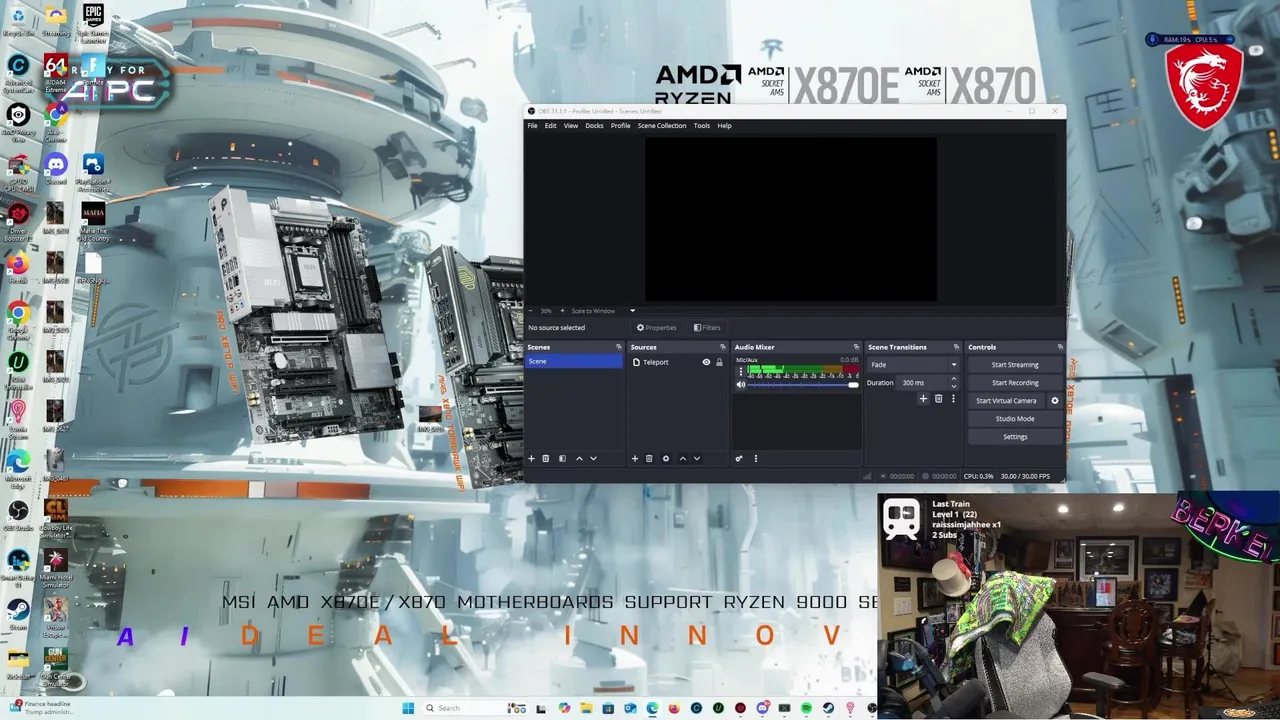Open virtual camera settings gear
Image resolution: width=1280 pixels, height=720 pixels.
point(1054,401)
